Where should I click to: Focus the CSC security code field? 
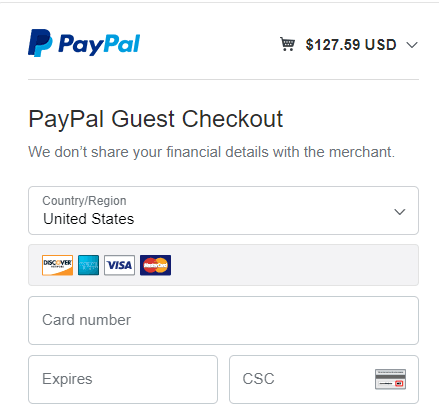click(x=324, y=379)
